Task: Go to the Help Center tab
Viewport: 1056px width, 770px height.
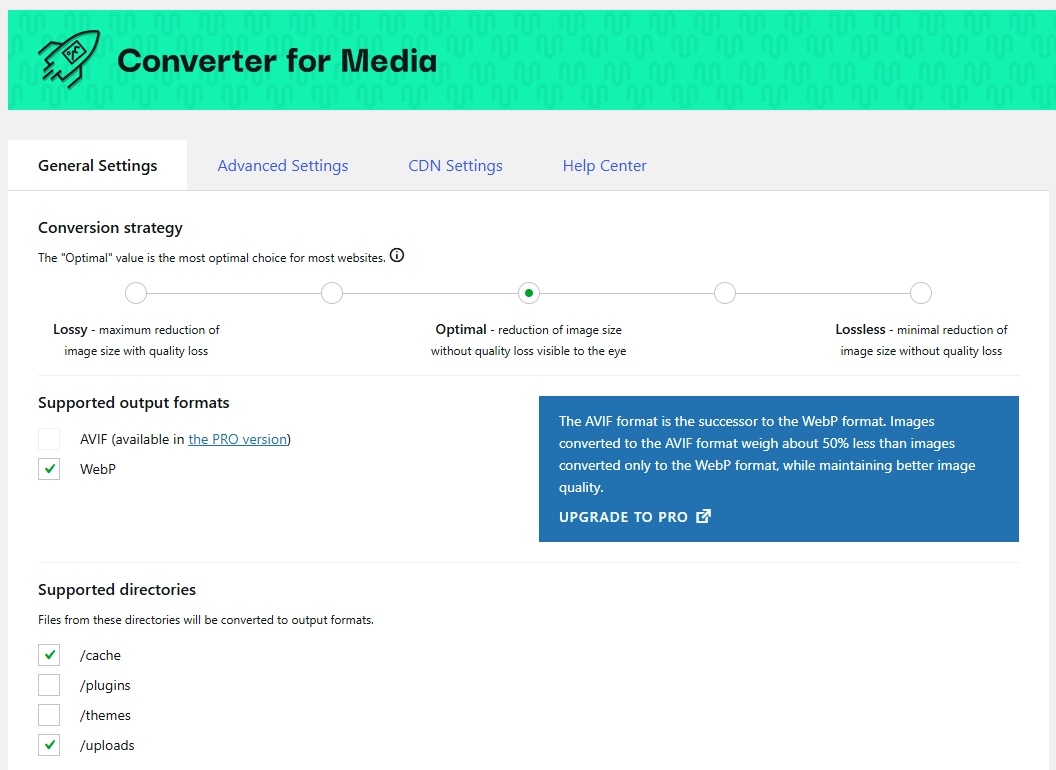Action: 604,165
